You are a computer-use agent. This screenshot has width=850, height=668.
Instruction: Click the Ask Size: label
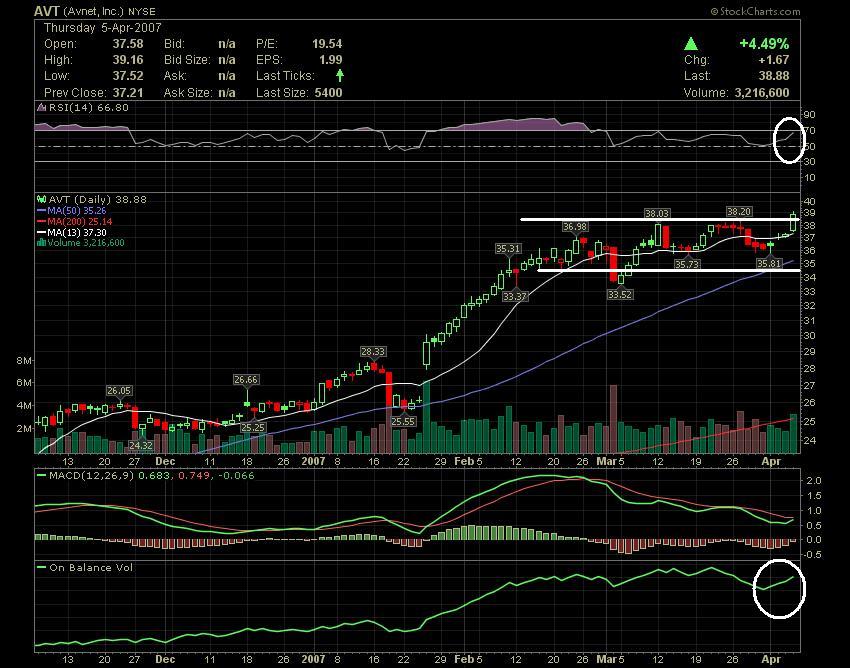click(187, 93)
